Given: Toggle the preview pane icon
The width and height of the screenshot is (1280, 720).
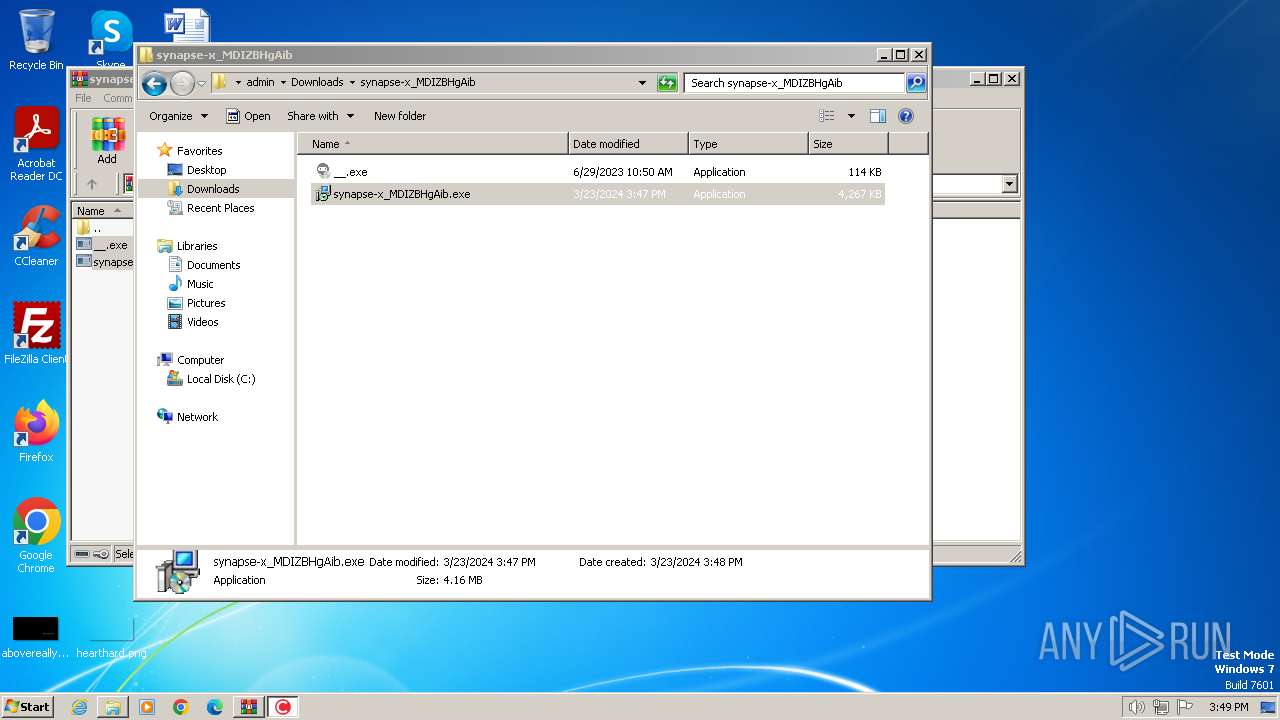Looking at the screenshot, I should [878, 116].
